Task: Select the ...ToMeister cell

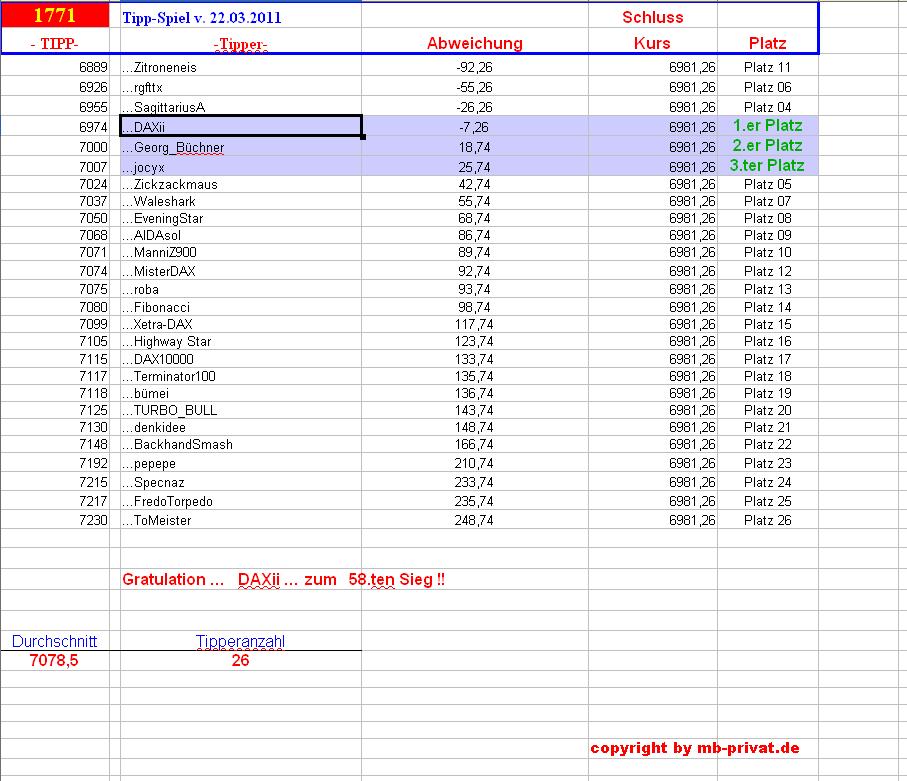Action: (x=241, y=520)
